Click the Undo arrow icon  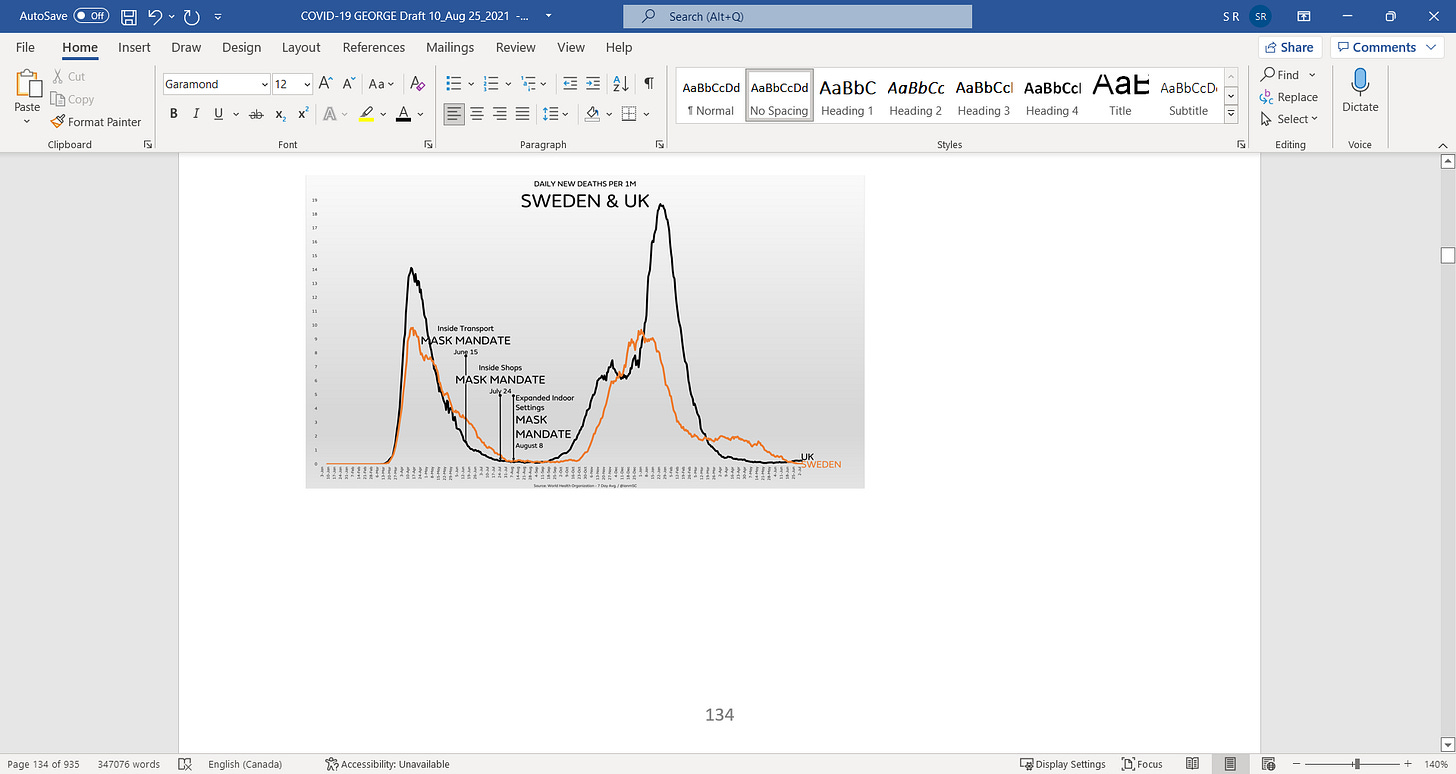[155, 16]
